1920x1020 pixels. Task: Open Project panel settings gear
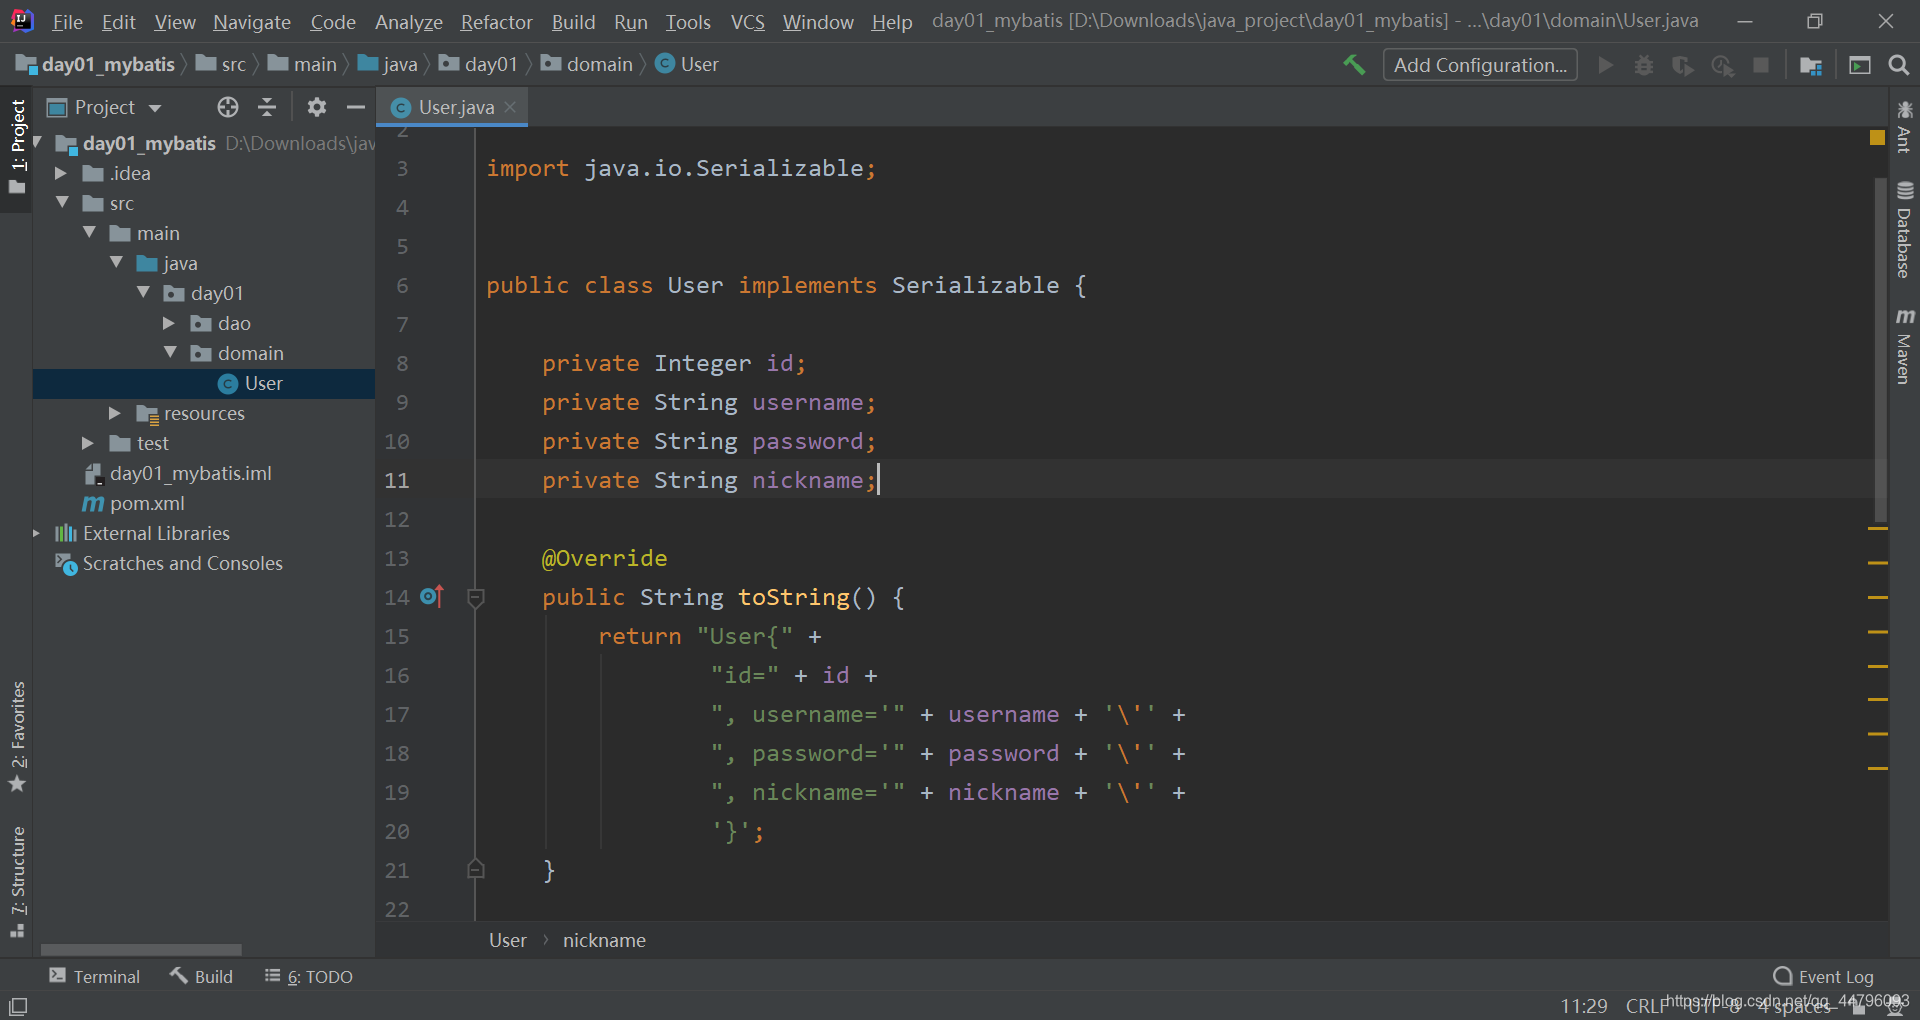(317, 107)
